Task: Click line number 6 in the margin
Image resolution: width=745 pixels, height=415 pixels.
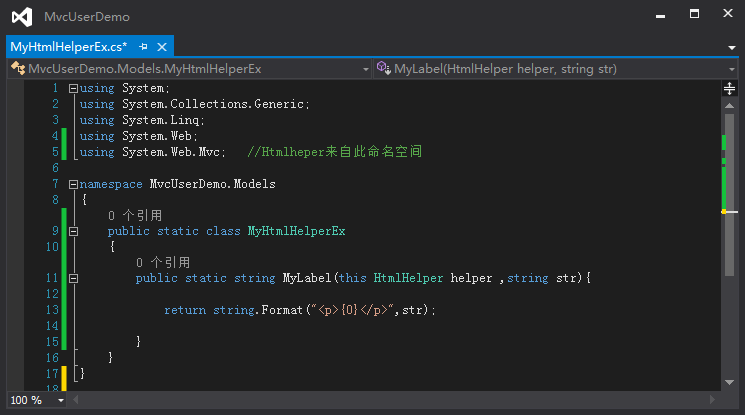Action: pos(56,168)
